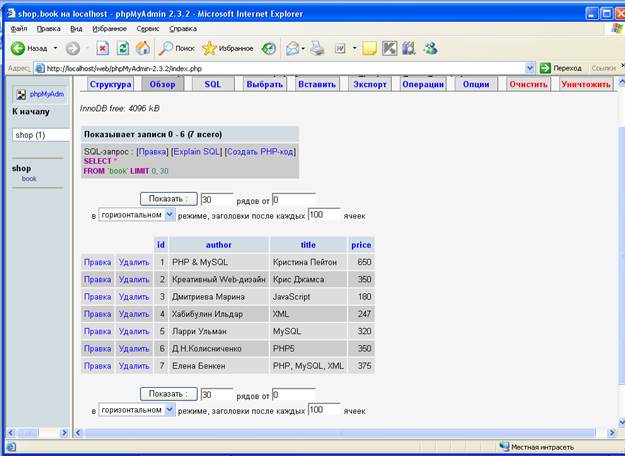Viewport: 625px width, 456px height.
Task: Sort by the author column header
Action: pyautogui.click(x=218, y=245)
